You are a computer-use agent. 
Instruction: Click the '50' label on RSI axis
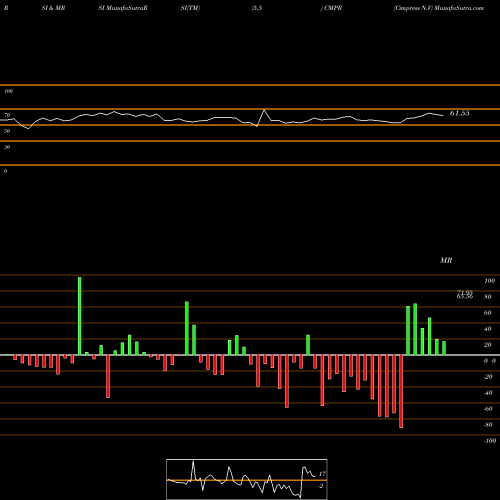coord(7,131)
